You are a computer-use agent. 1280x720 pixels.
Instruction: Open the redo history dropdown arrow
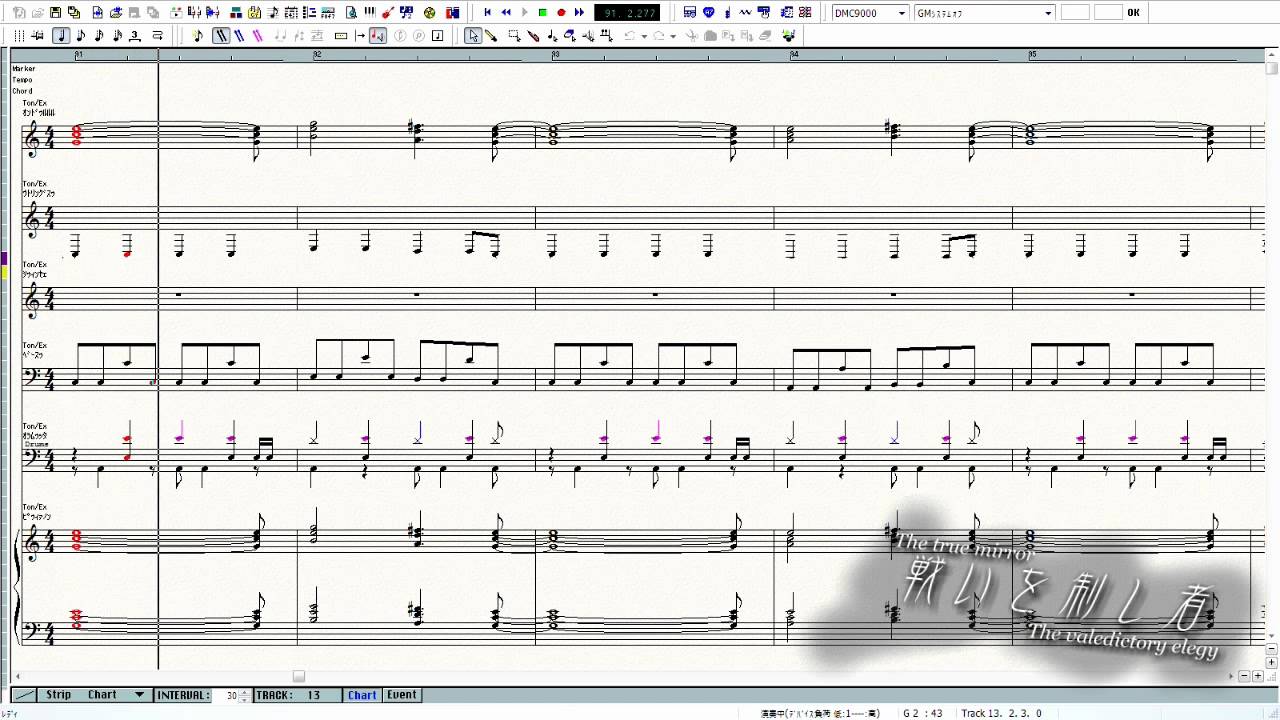pyautogui.click(x=673, y=36)
